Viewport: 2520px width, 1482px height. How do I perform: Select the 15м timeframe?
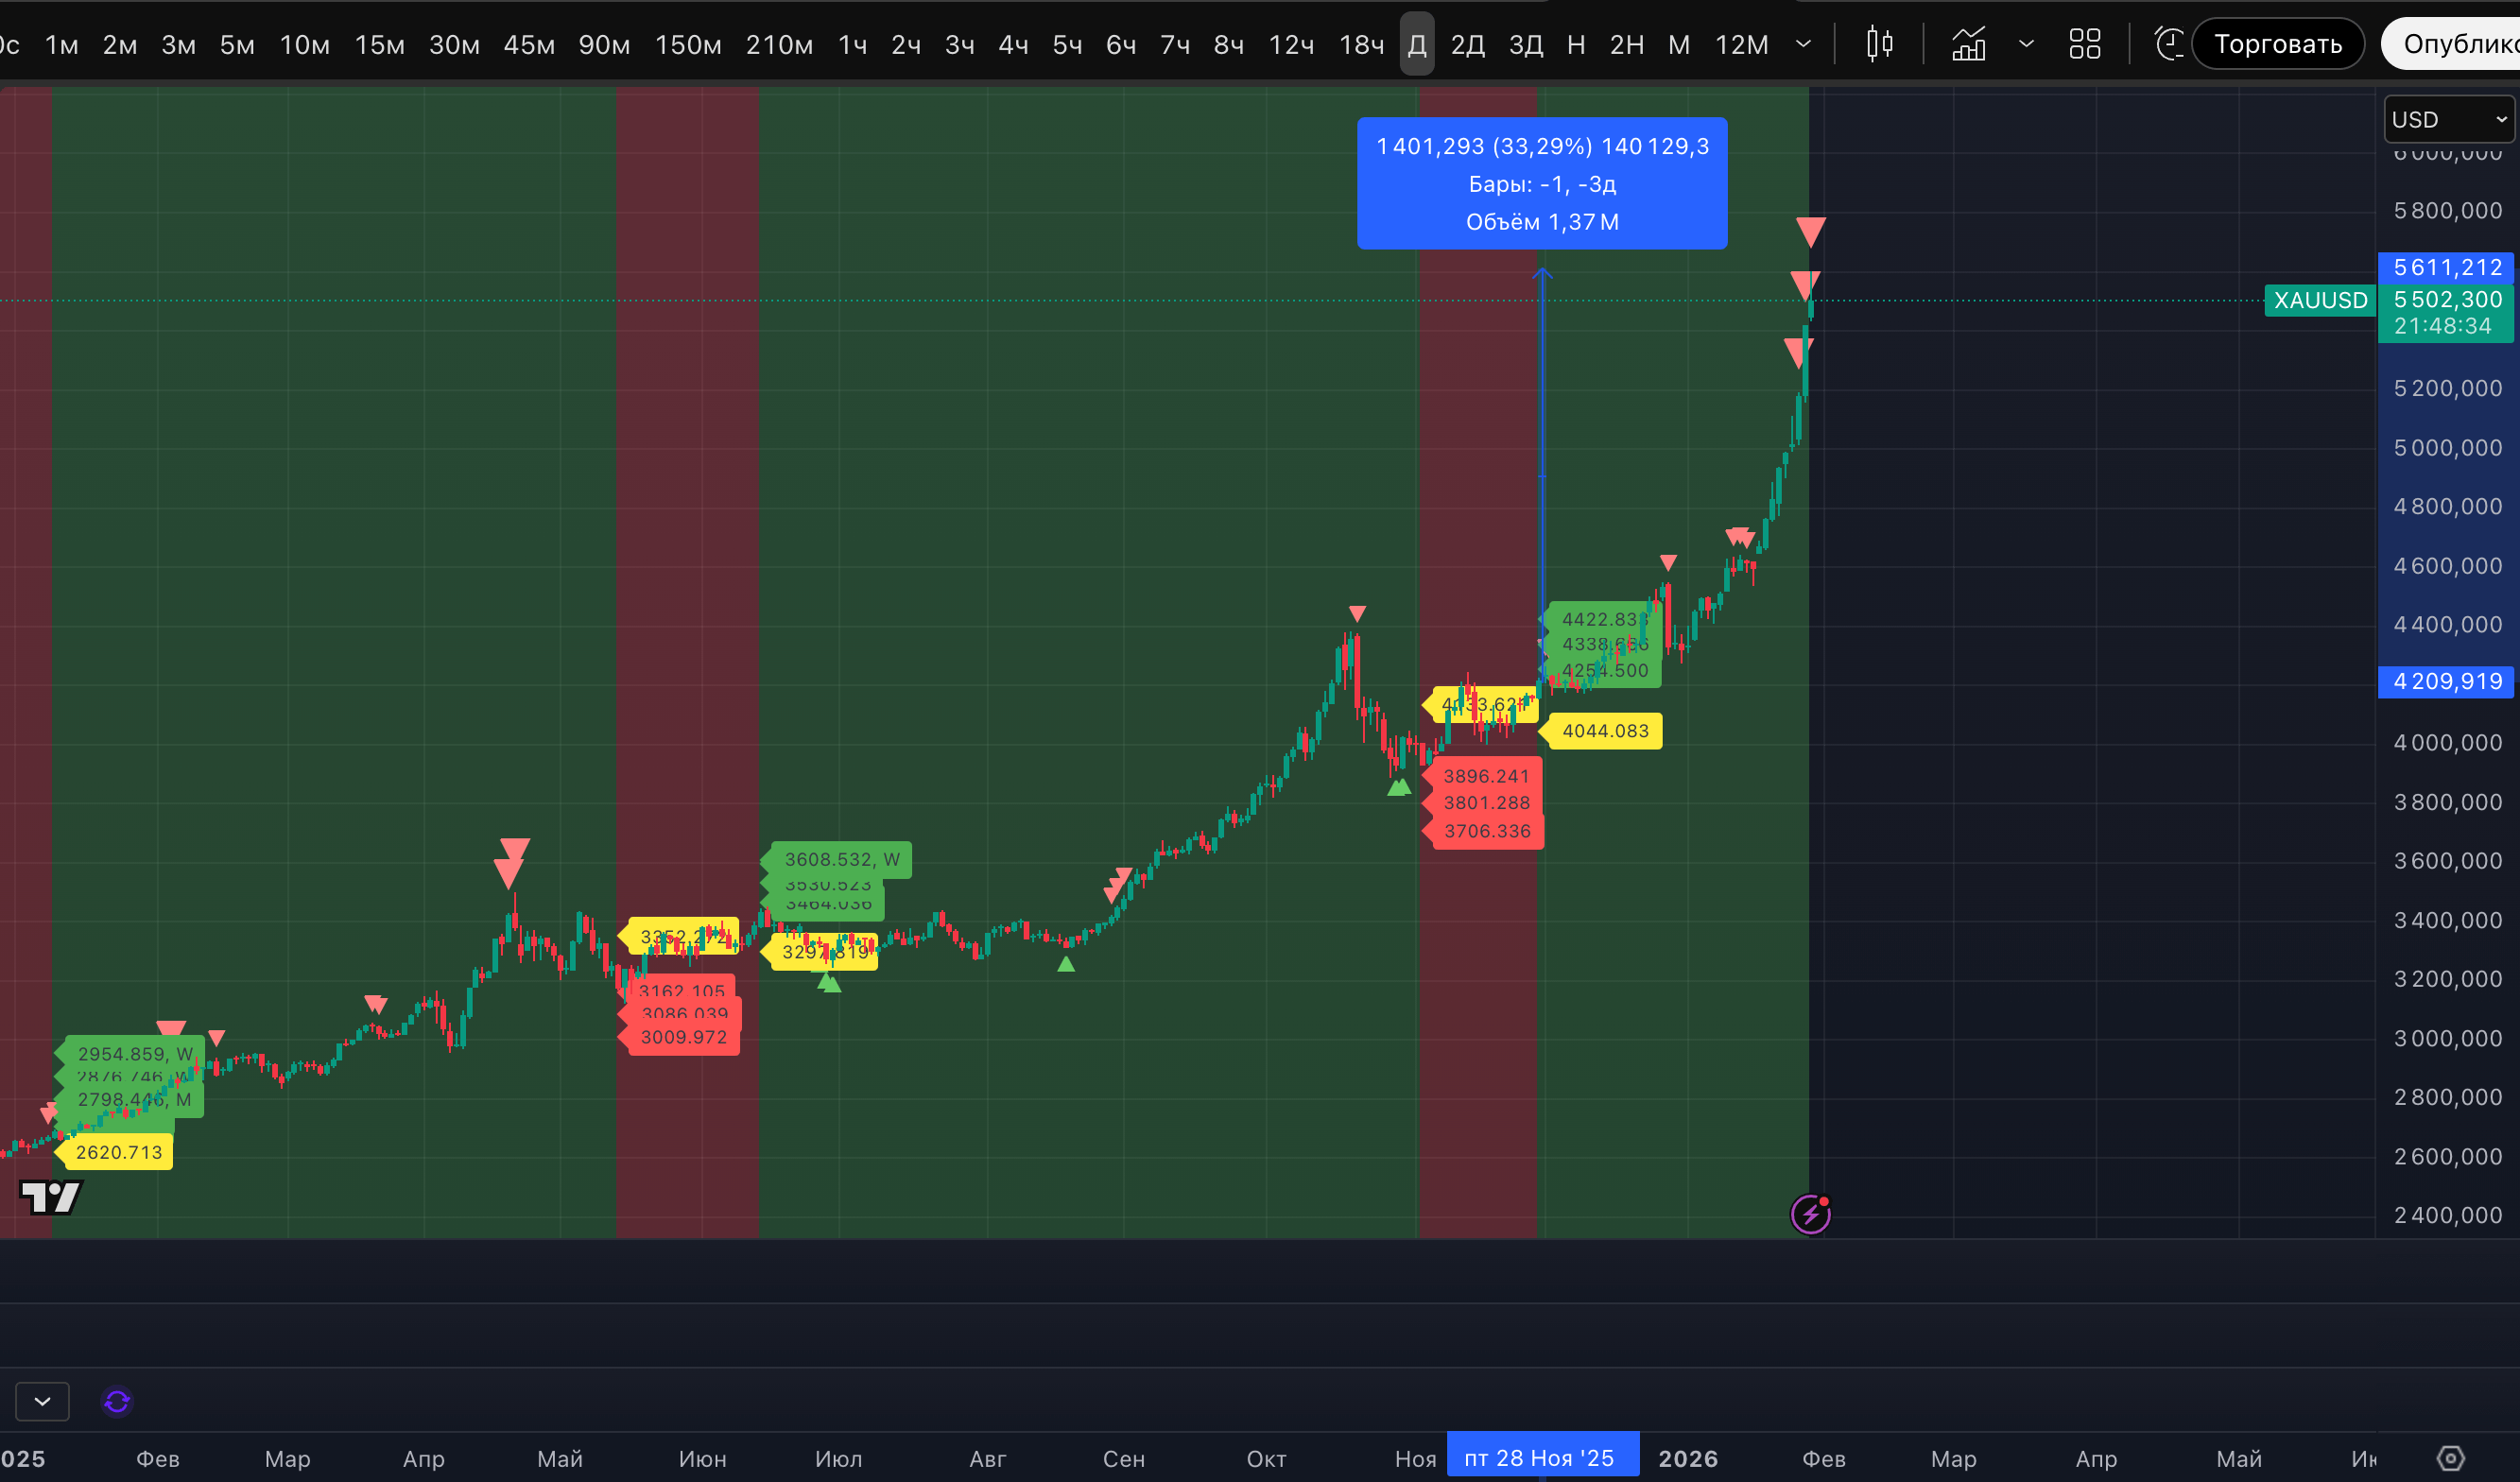click(379, 45)
